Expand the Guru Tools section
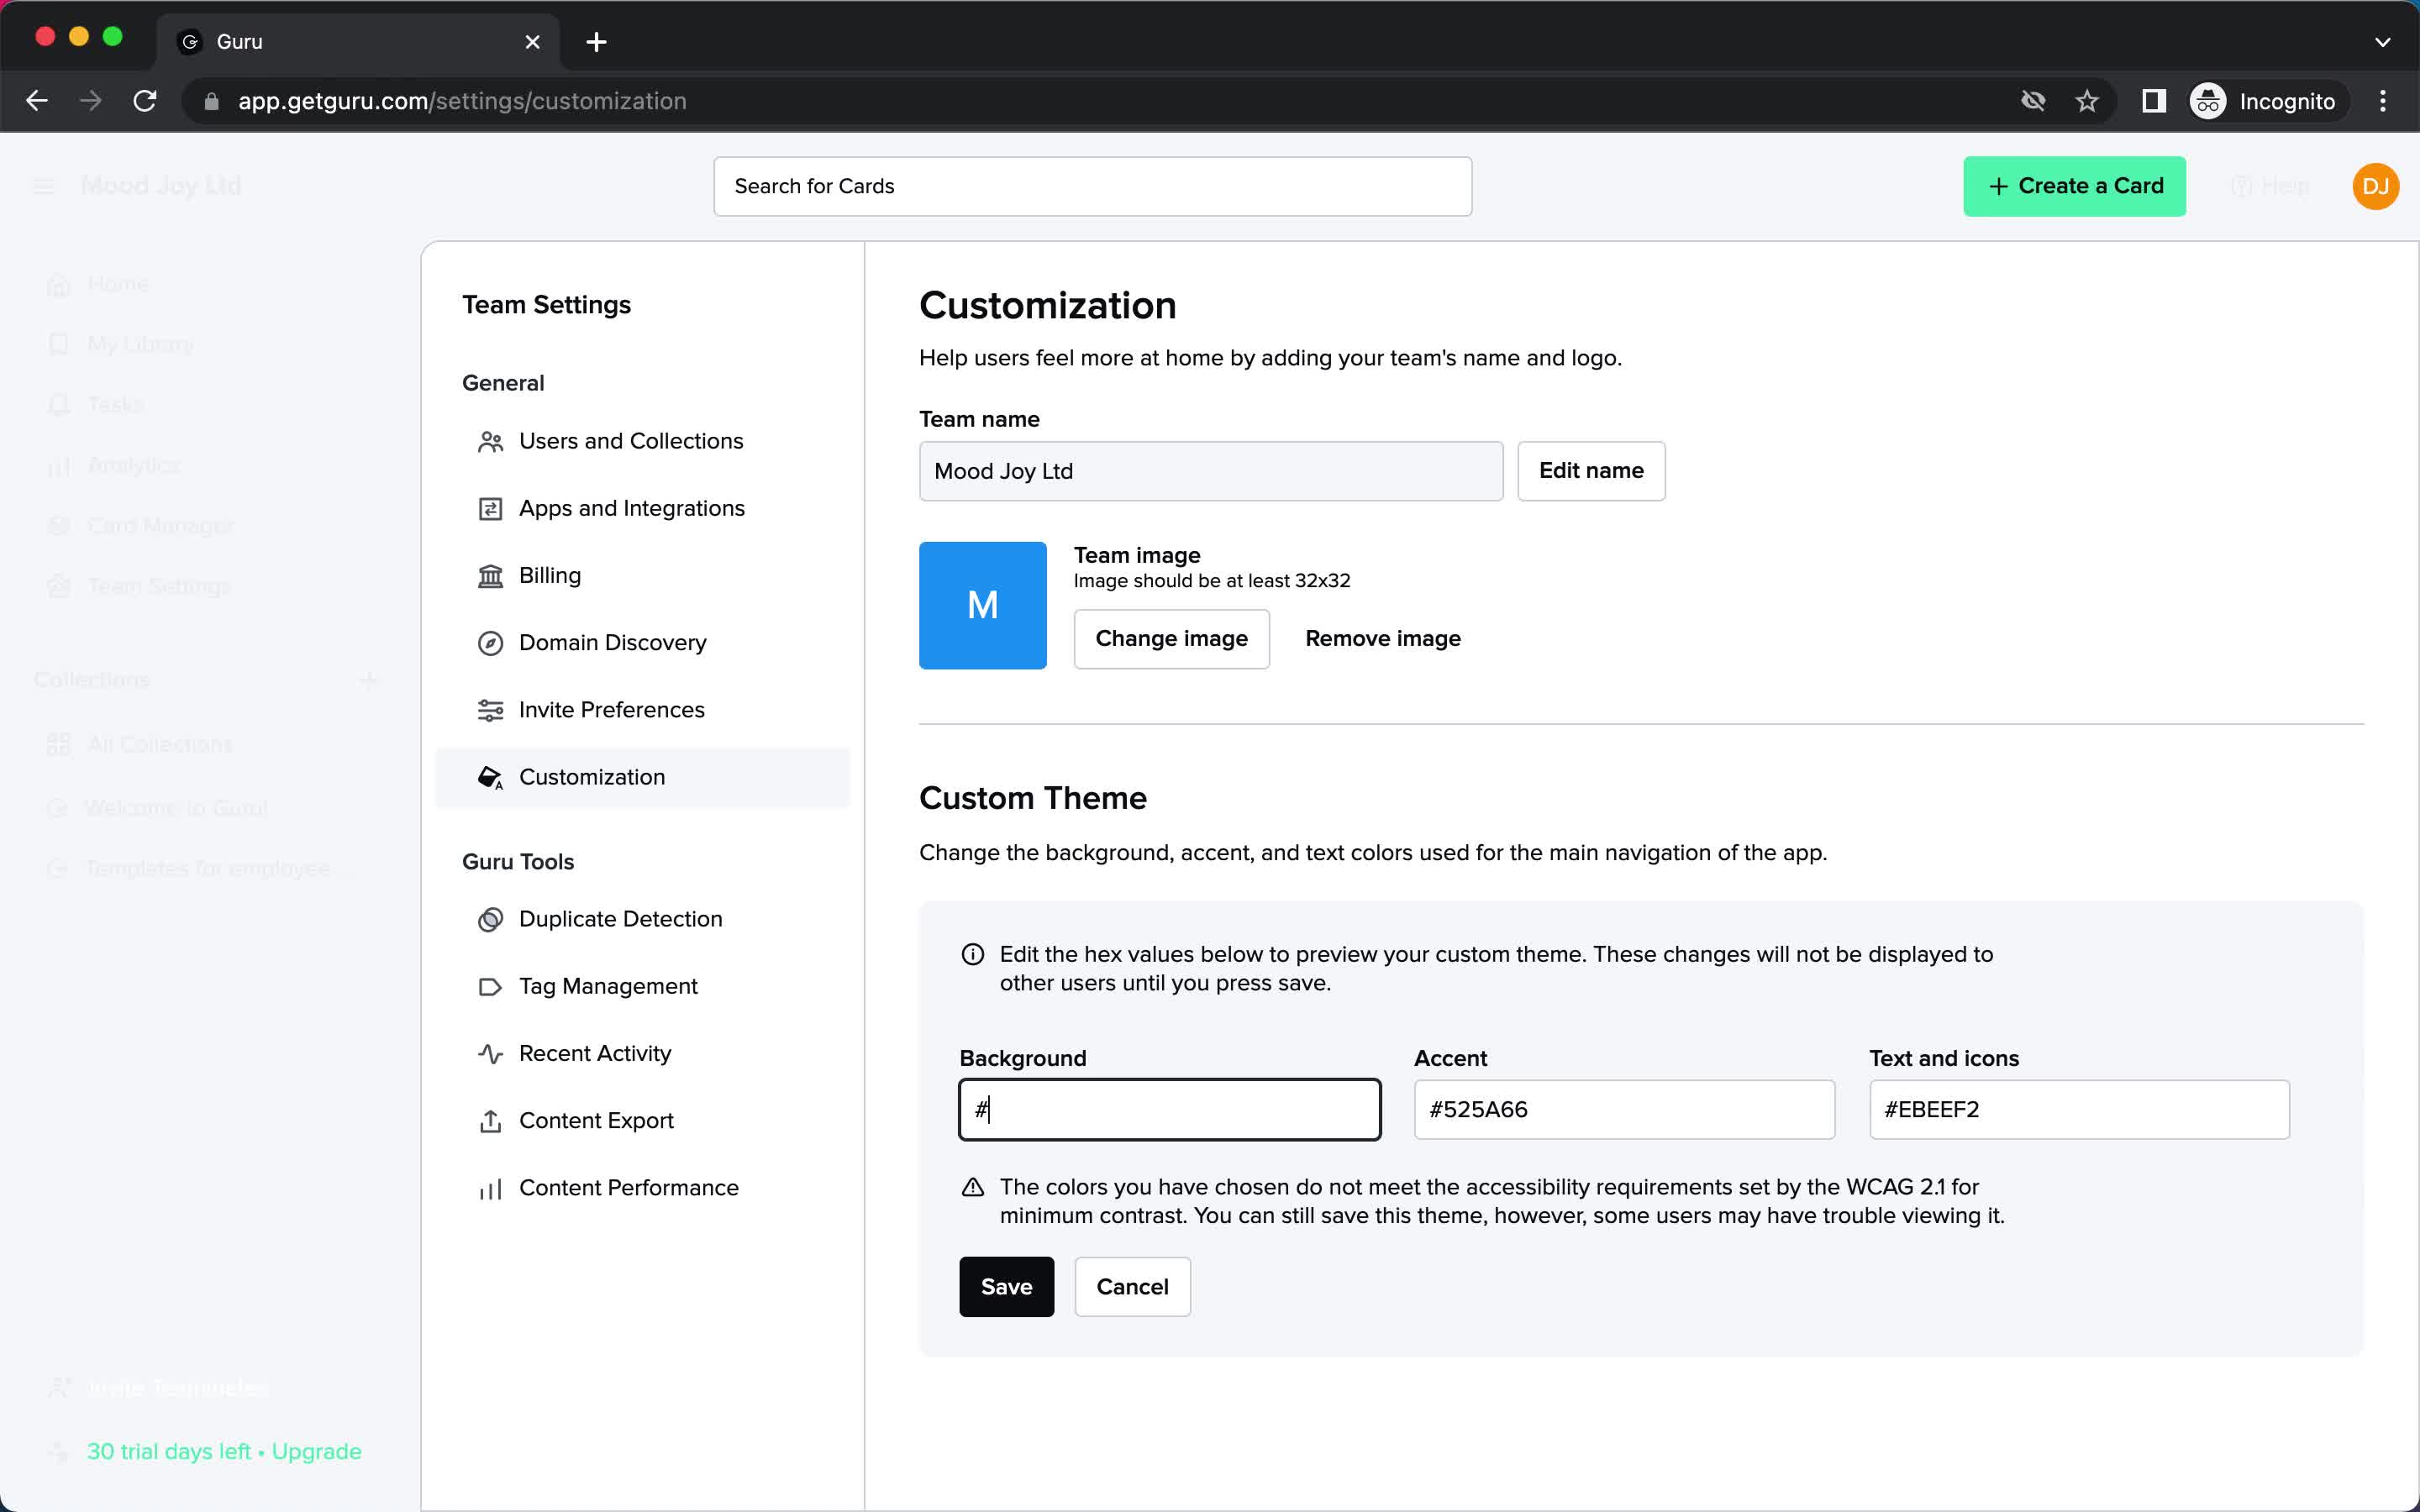2420x1512 pixels. pos(518,860)
